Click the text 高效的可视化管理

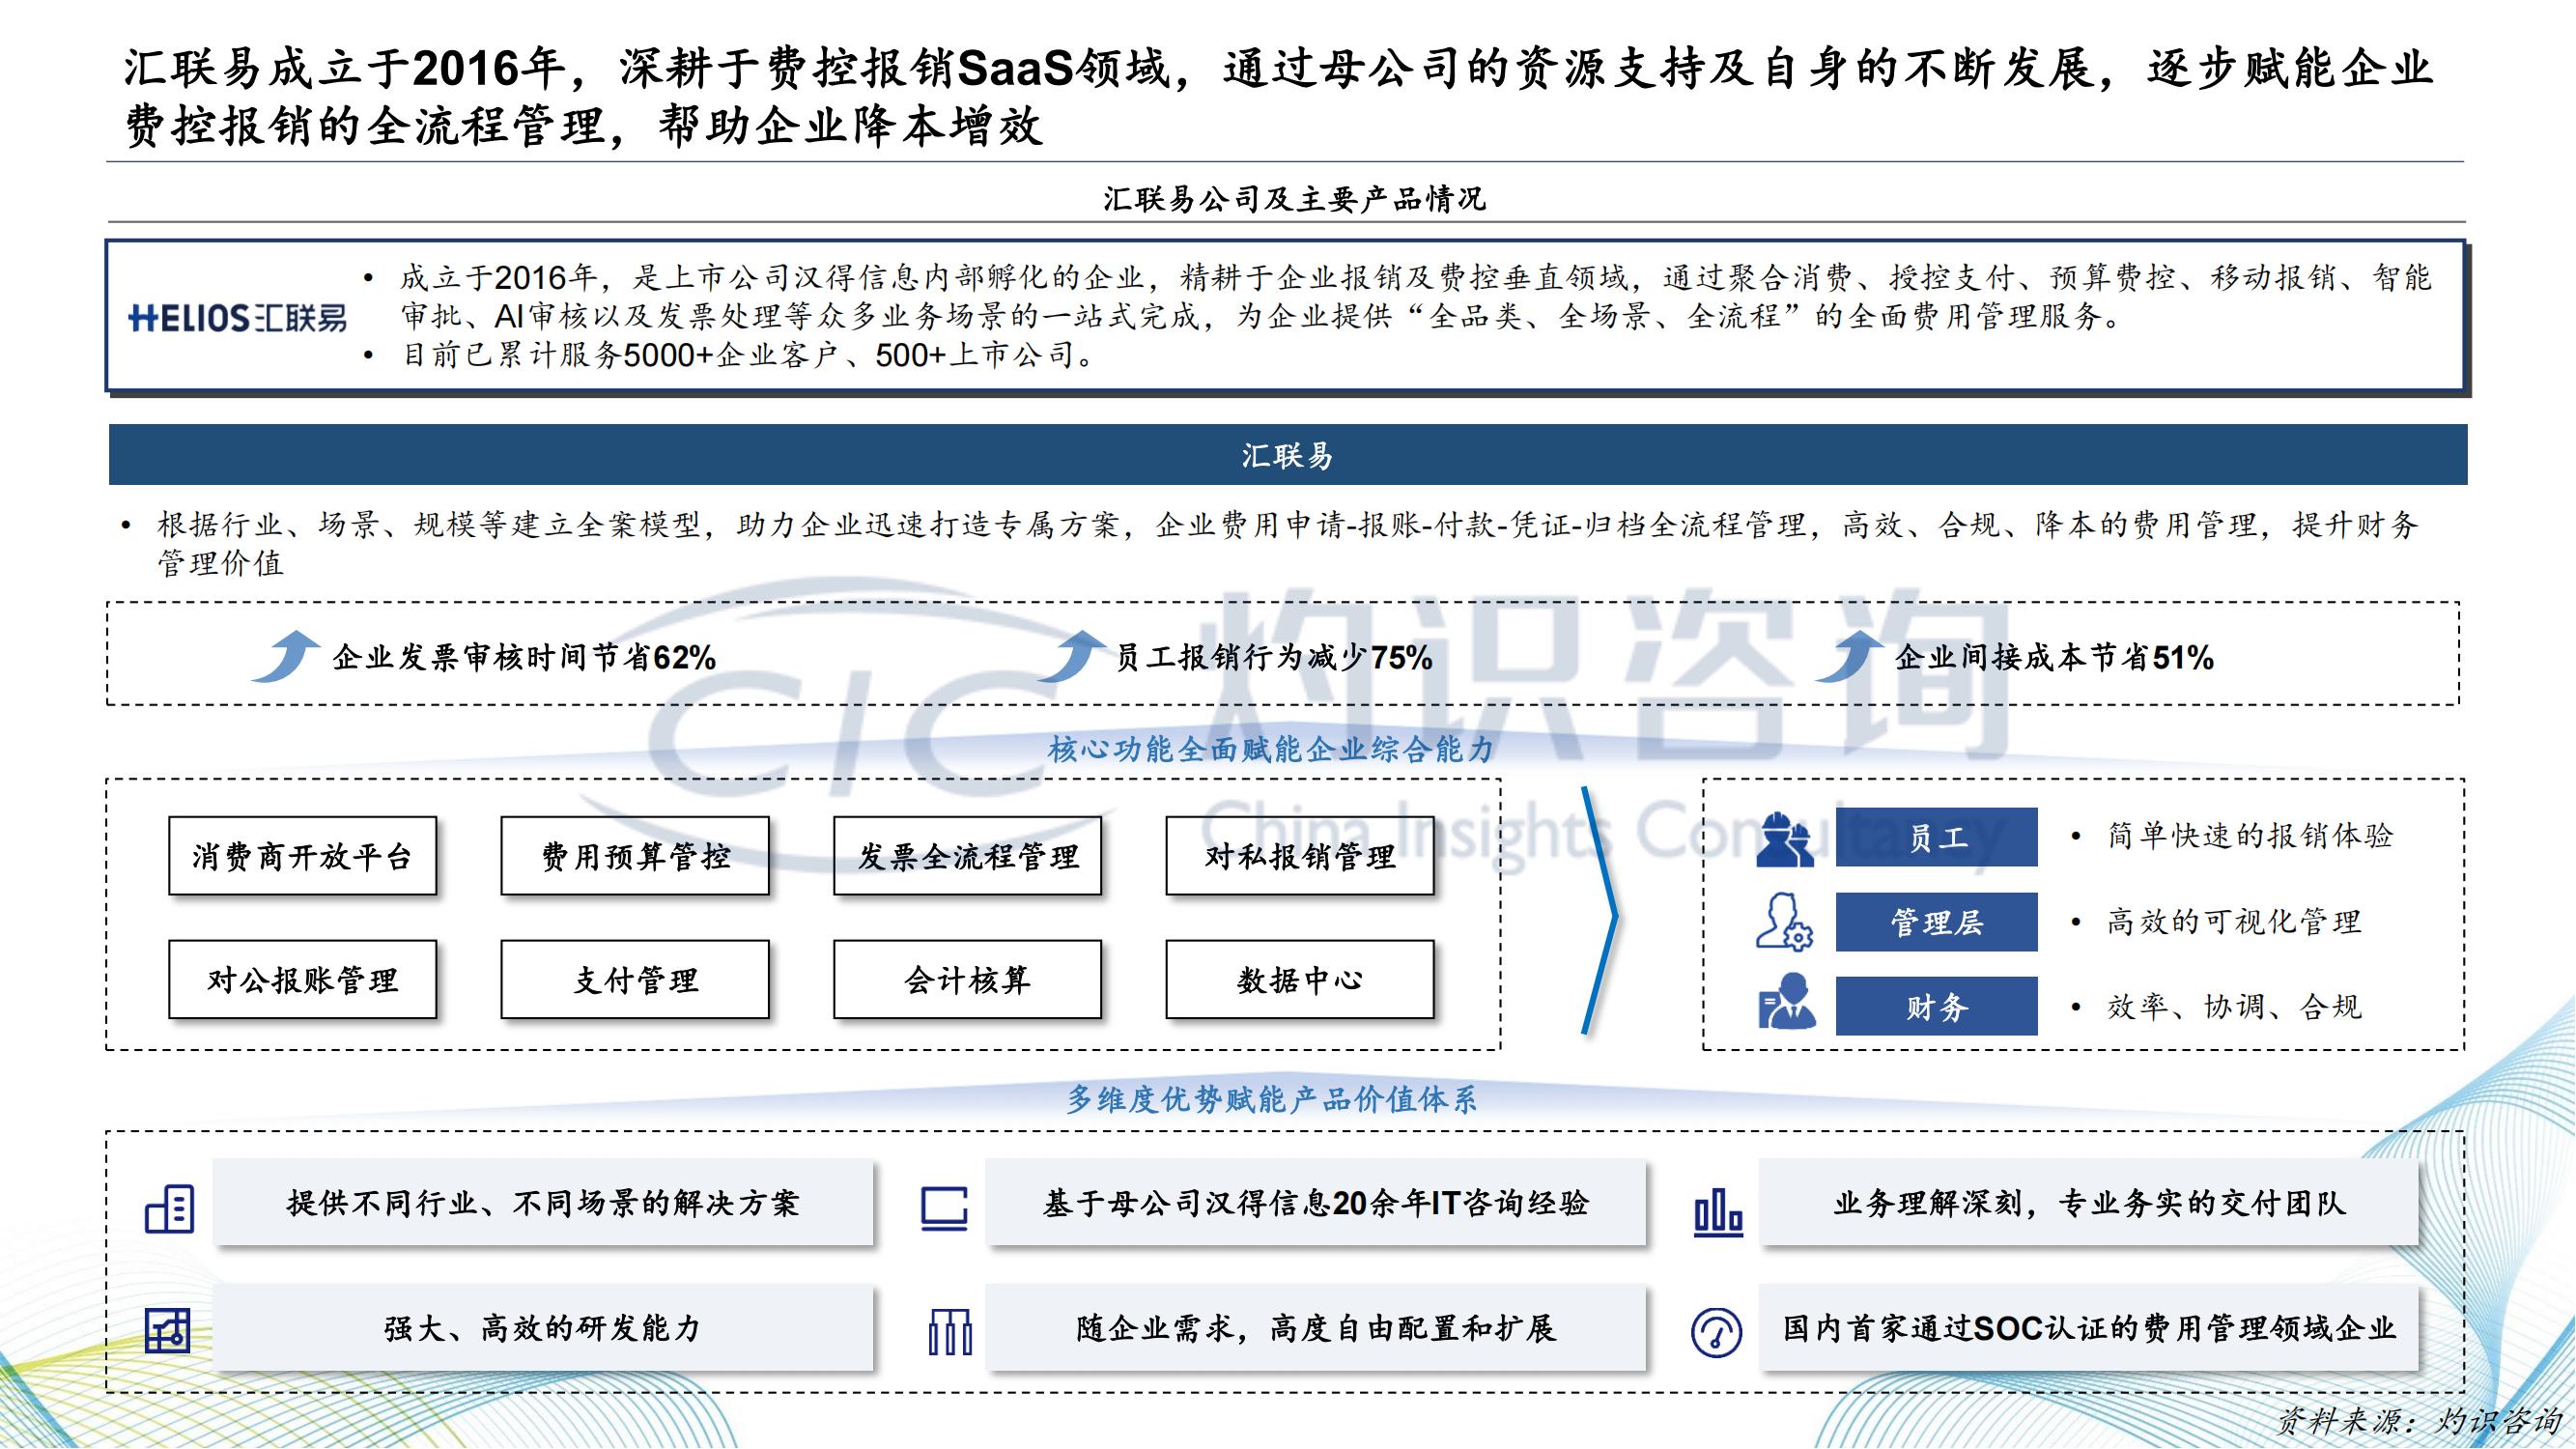2234,921
